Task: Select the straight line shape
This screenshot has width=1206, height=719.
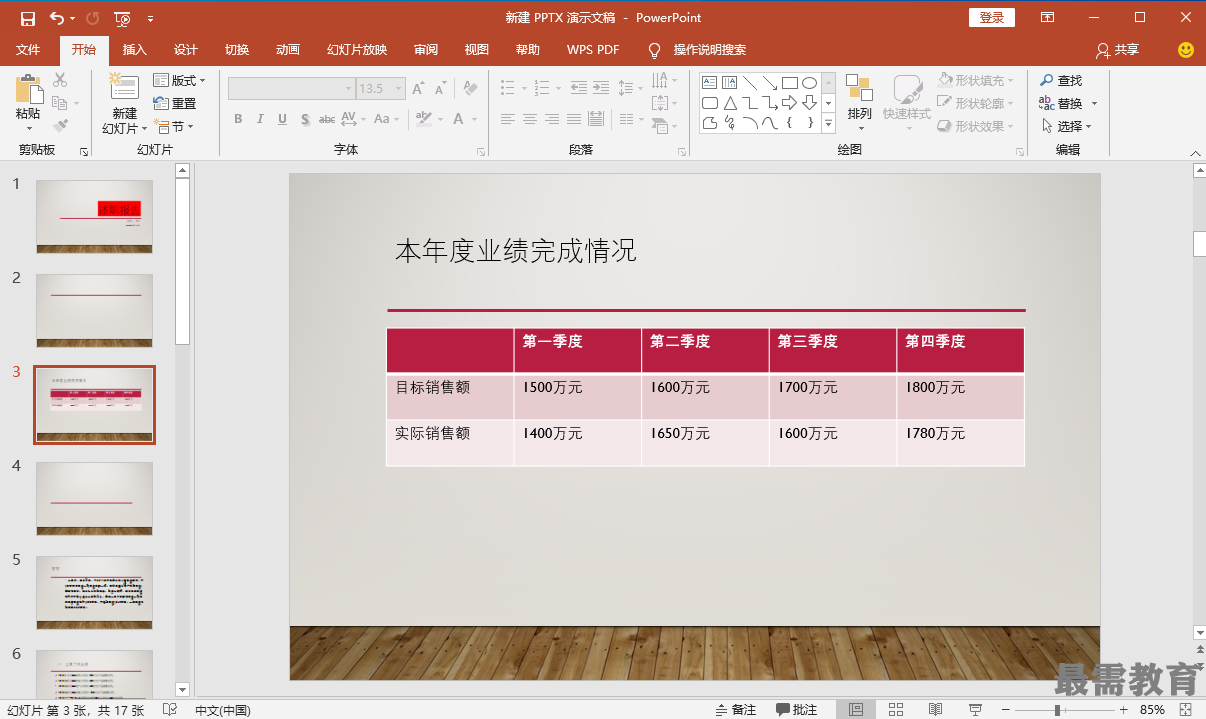Action: (749, 82)
